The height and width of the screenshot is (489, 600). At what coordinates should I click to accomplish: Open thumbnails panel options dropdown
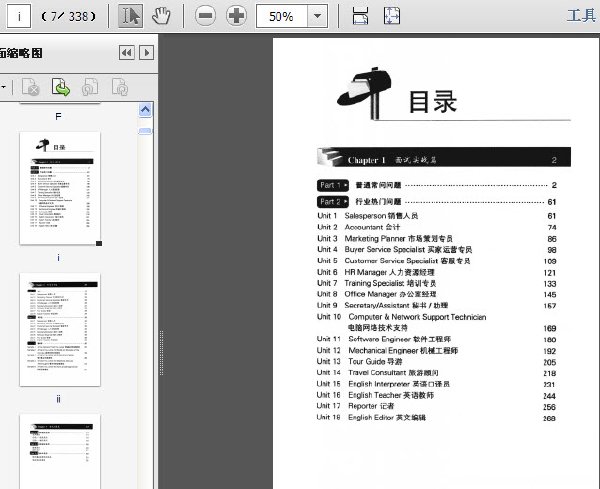pyautogui.click(x=3, y=87)
